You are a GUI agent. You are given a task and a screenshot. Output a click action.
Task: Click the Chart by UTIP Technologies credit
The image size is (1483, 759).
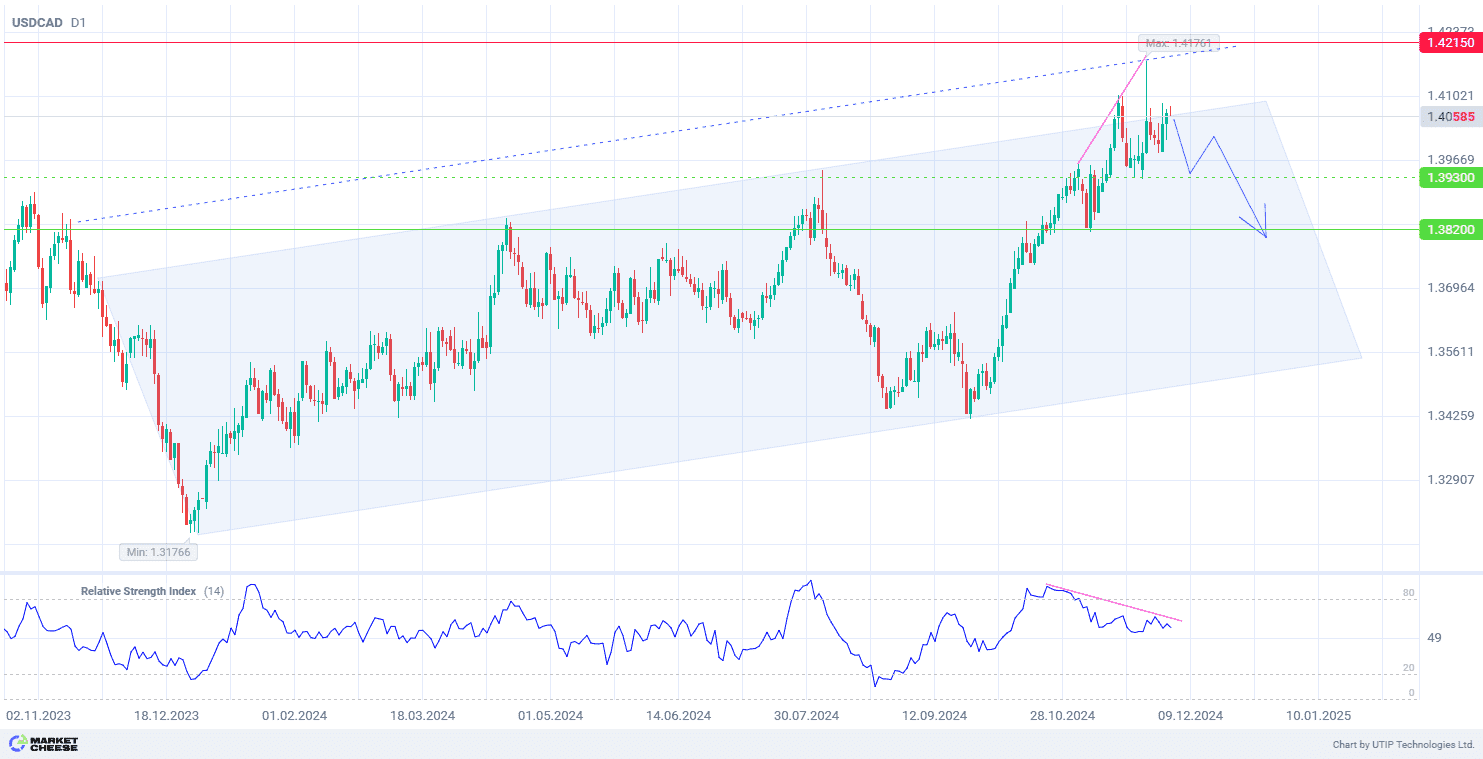tap(1403, 745)
